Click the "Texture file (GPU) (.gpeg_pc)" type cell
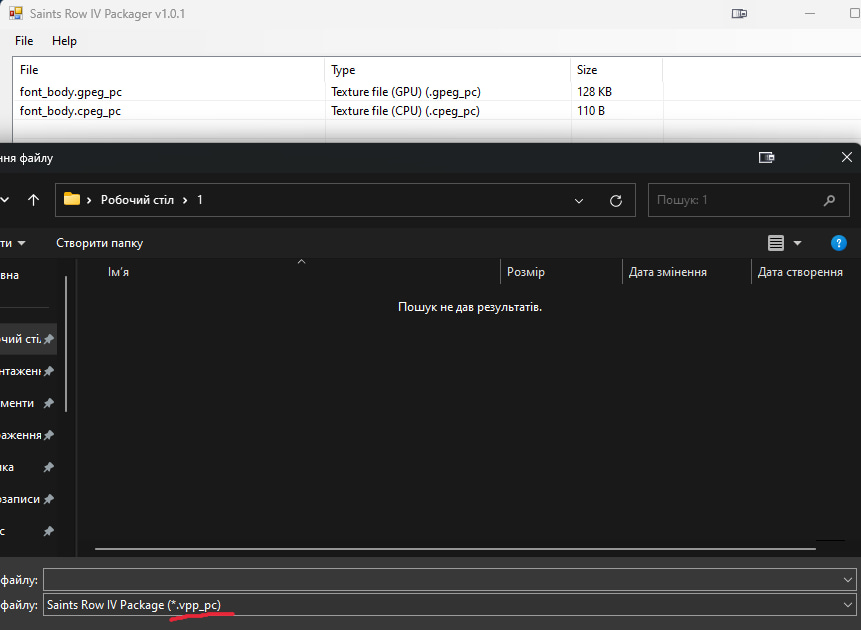 (406, 92)
